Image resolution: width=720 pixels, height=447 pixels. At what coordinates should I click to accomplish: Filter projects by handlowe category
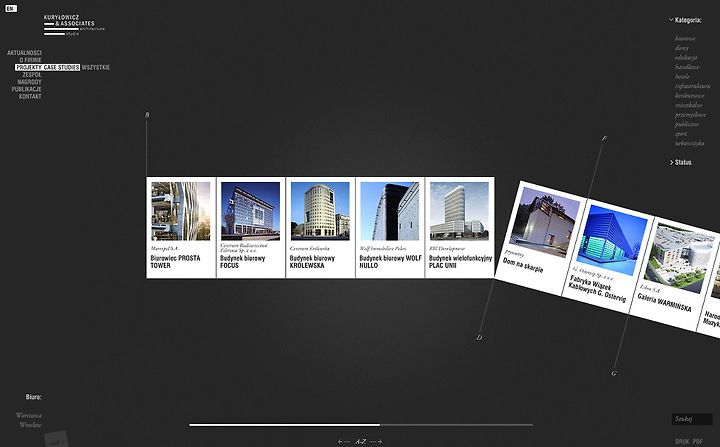(x=687, y=67)
